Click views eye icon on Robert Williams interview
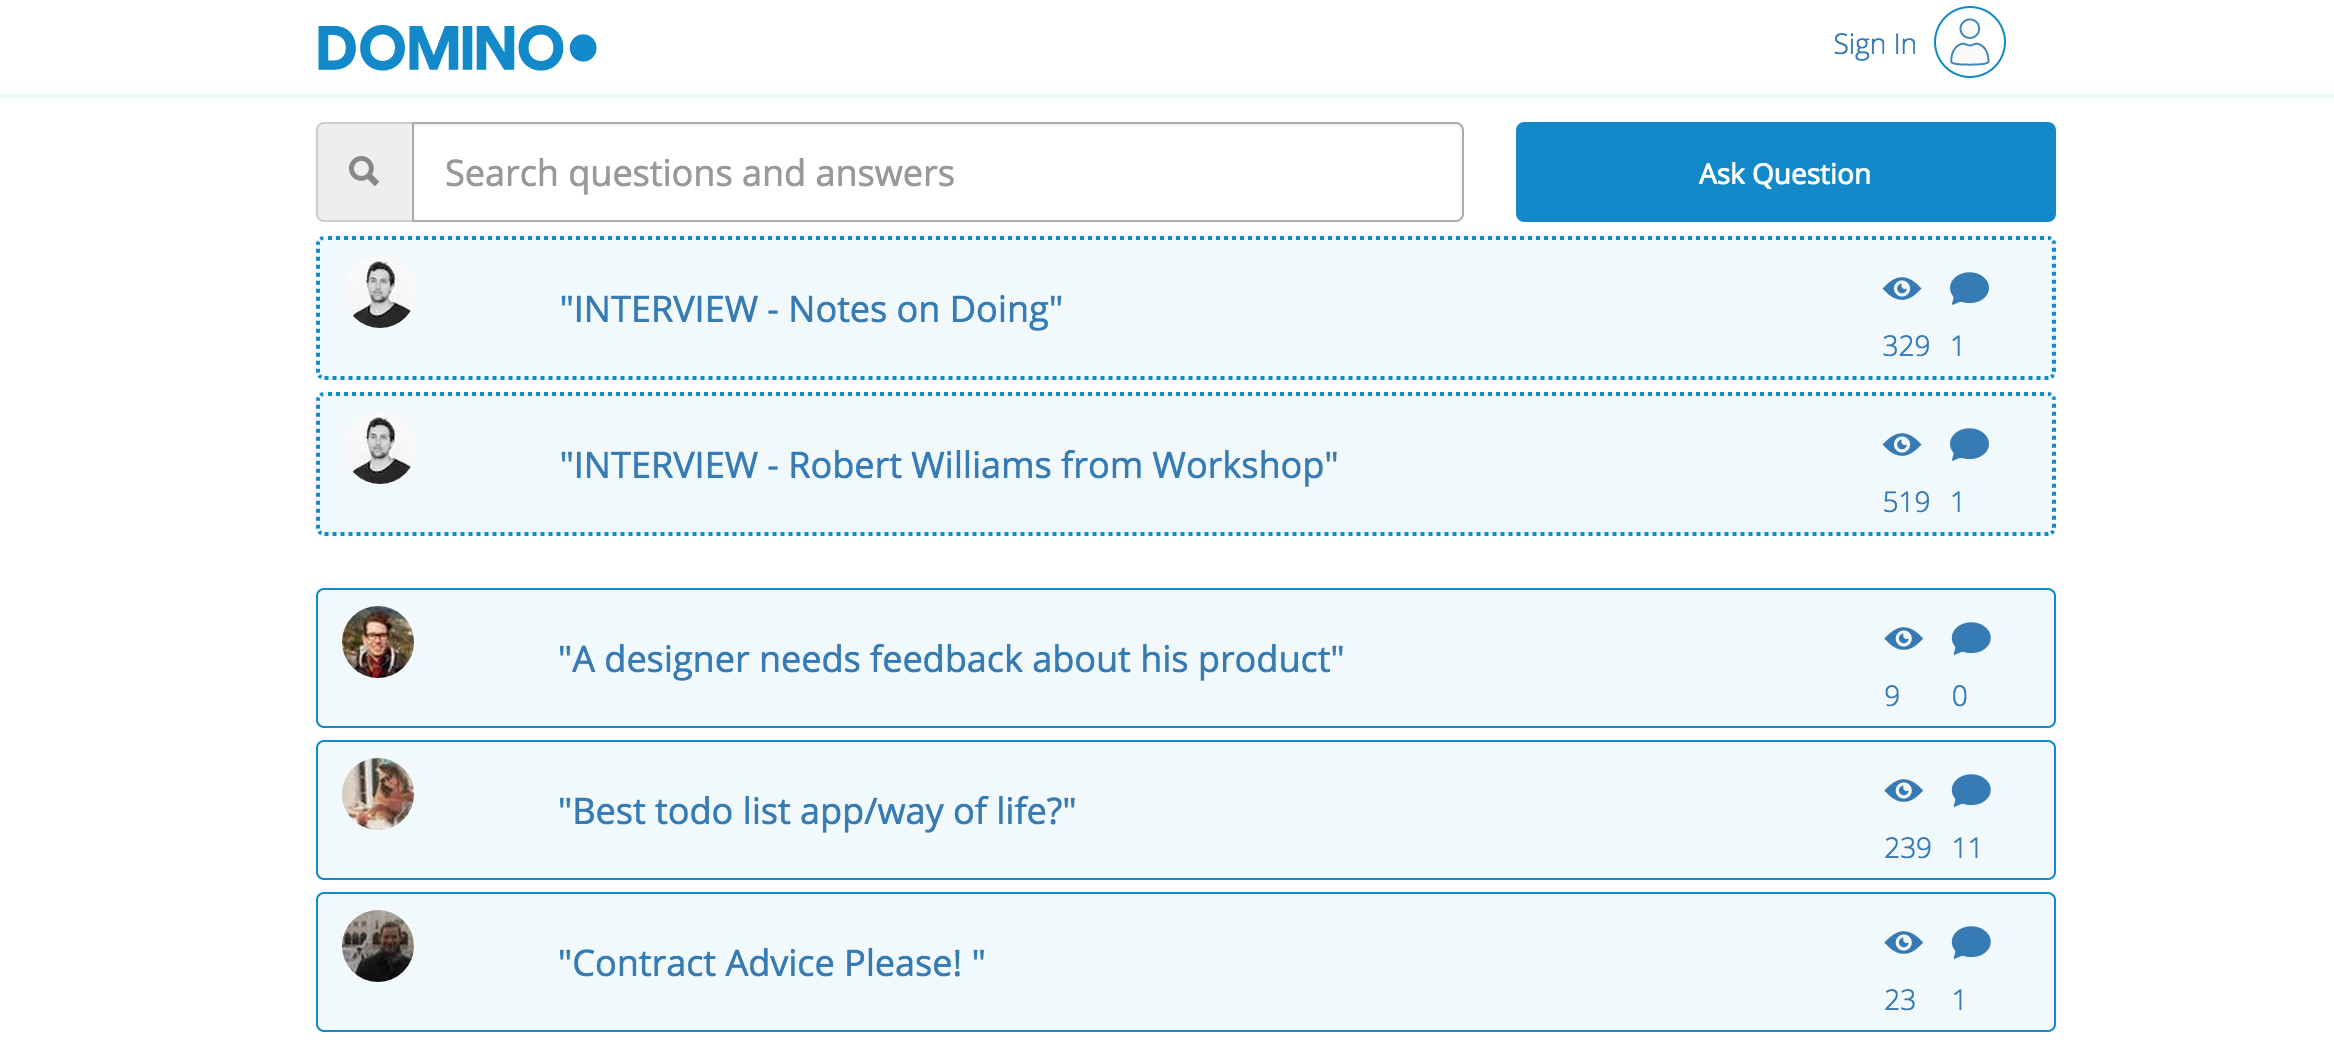This screenshot has width=2334, height=1042. point(1901,445)
